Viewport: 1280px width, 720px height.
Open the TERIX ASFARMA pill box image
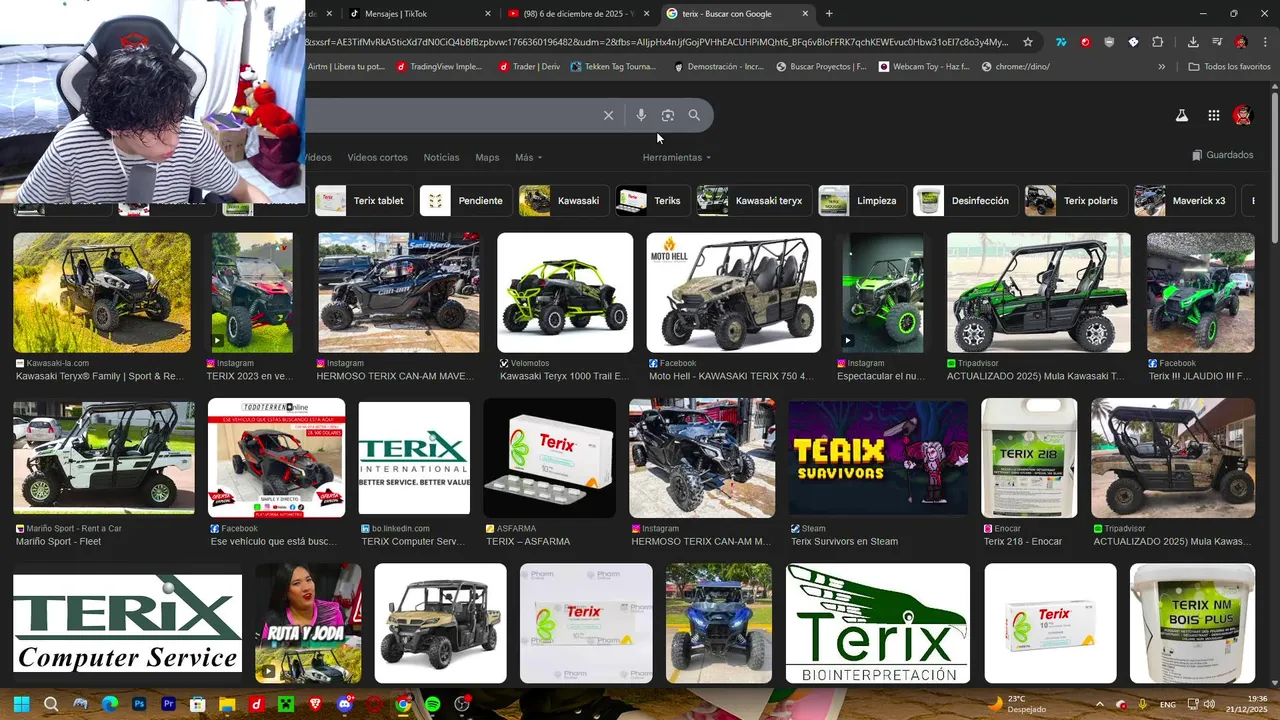(x=550, y=458)
